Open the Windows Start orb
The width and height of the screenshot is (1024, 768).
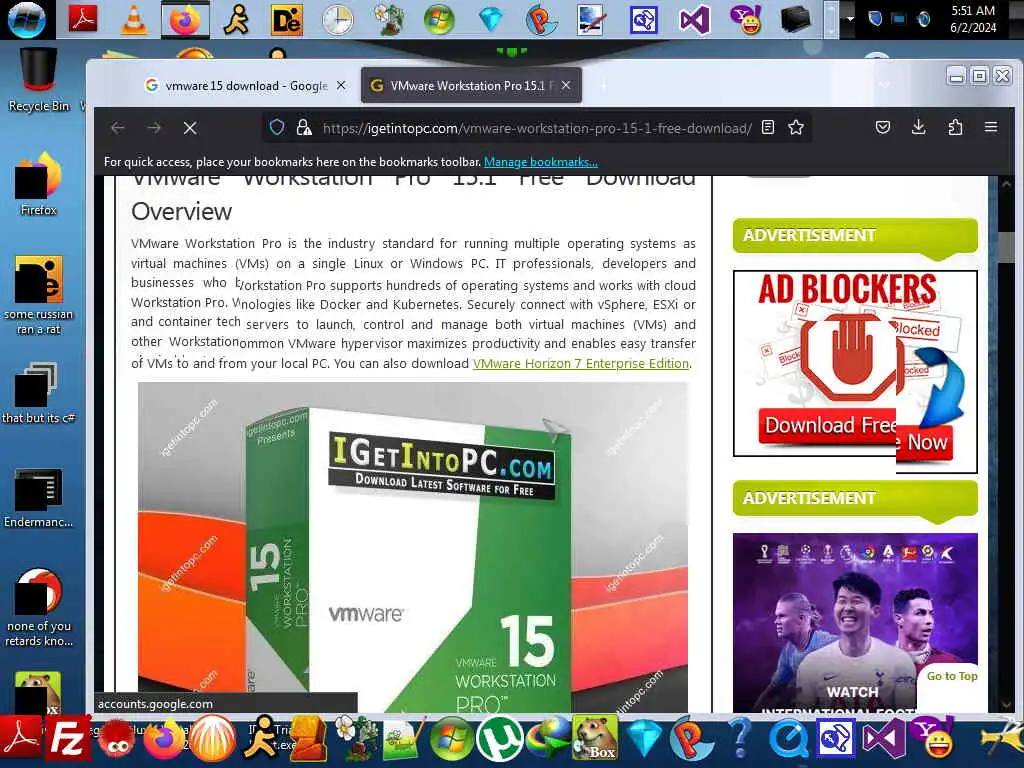pos(27,20)
